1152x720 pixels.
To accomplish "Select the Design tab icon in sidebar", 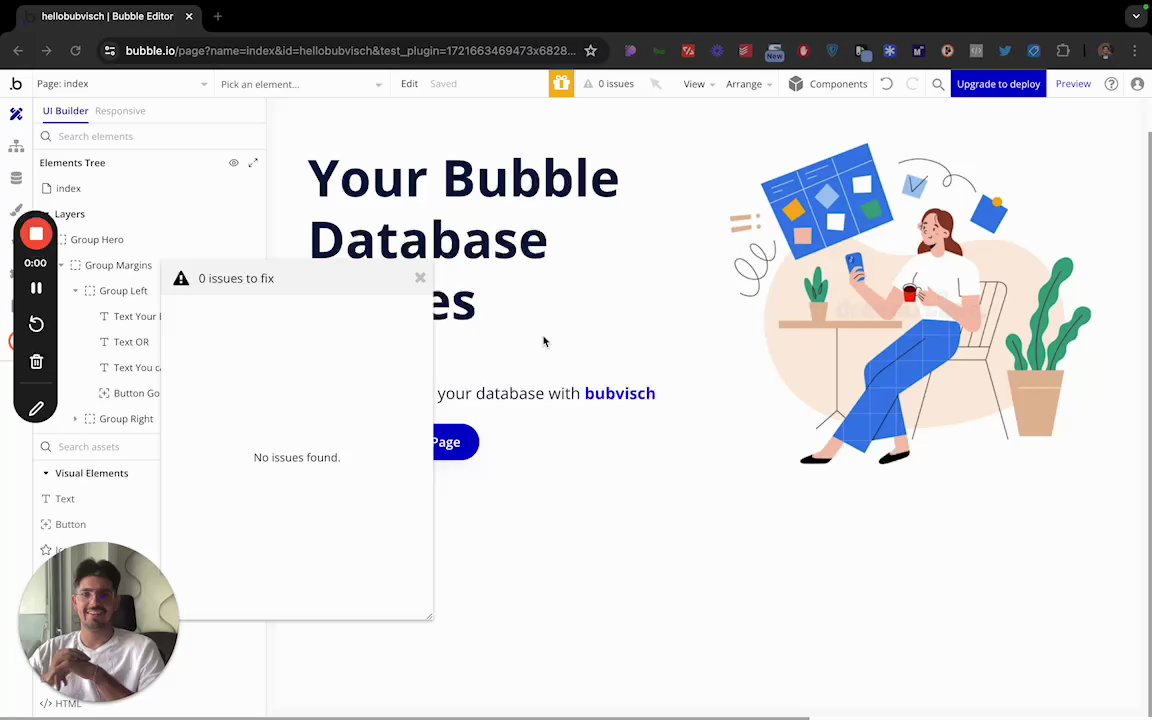I will [x=16, y=114].
